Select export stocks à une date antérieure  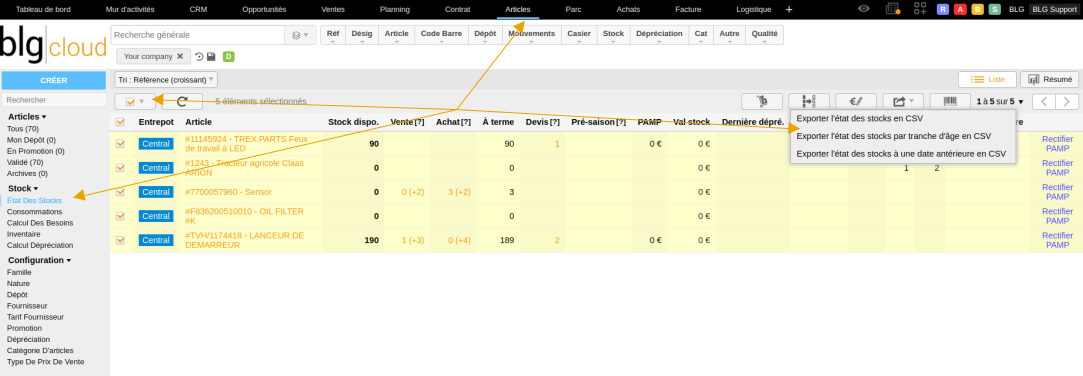901,153
